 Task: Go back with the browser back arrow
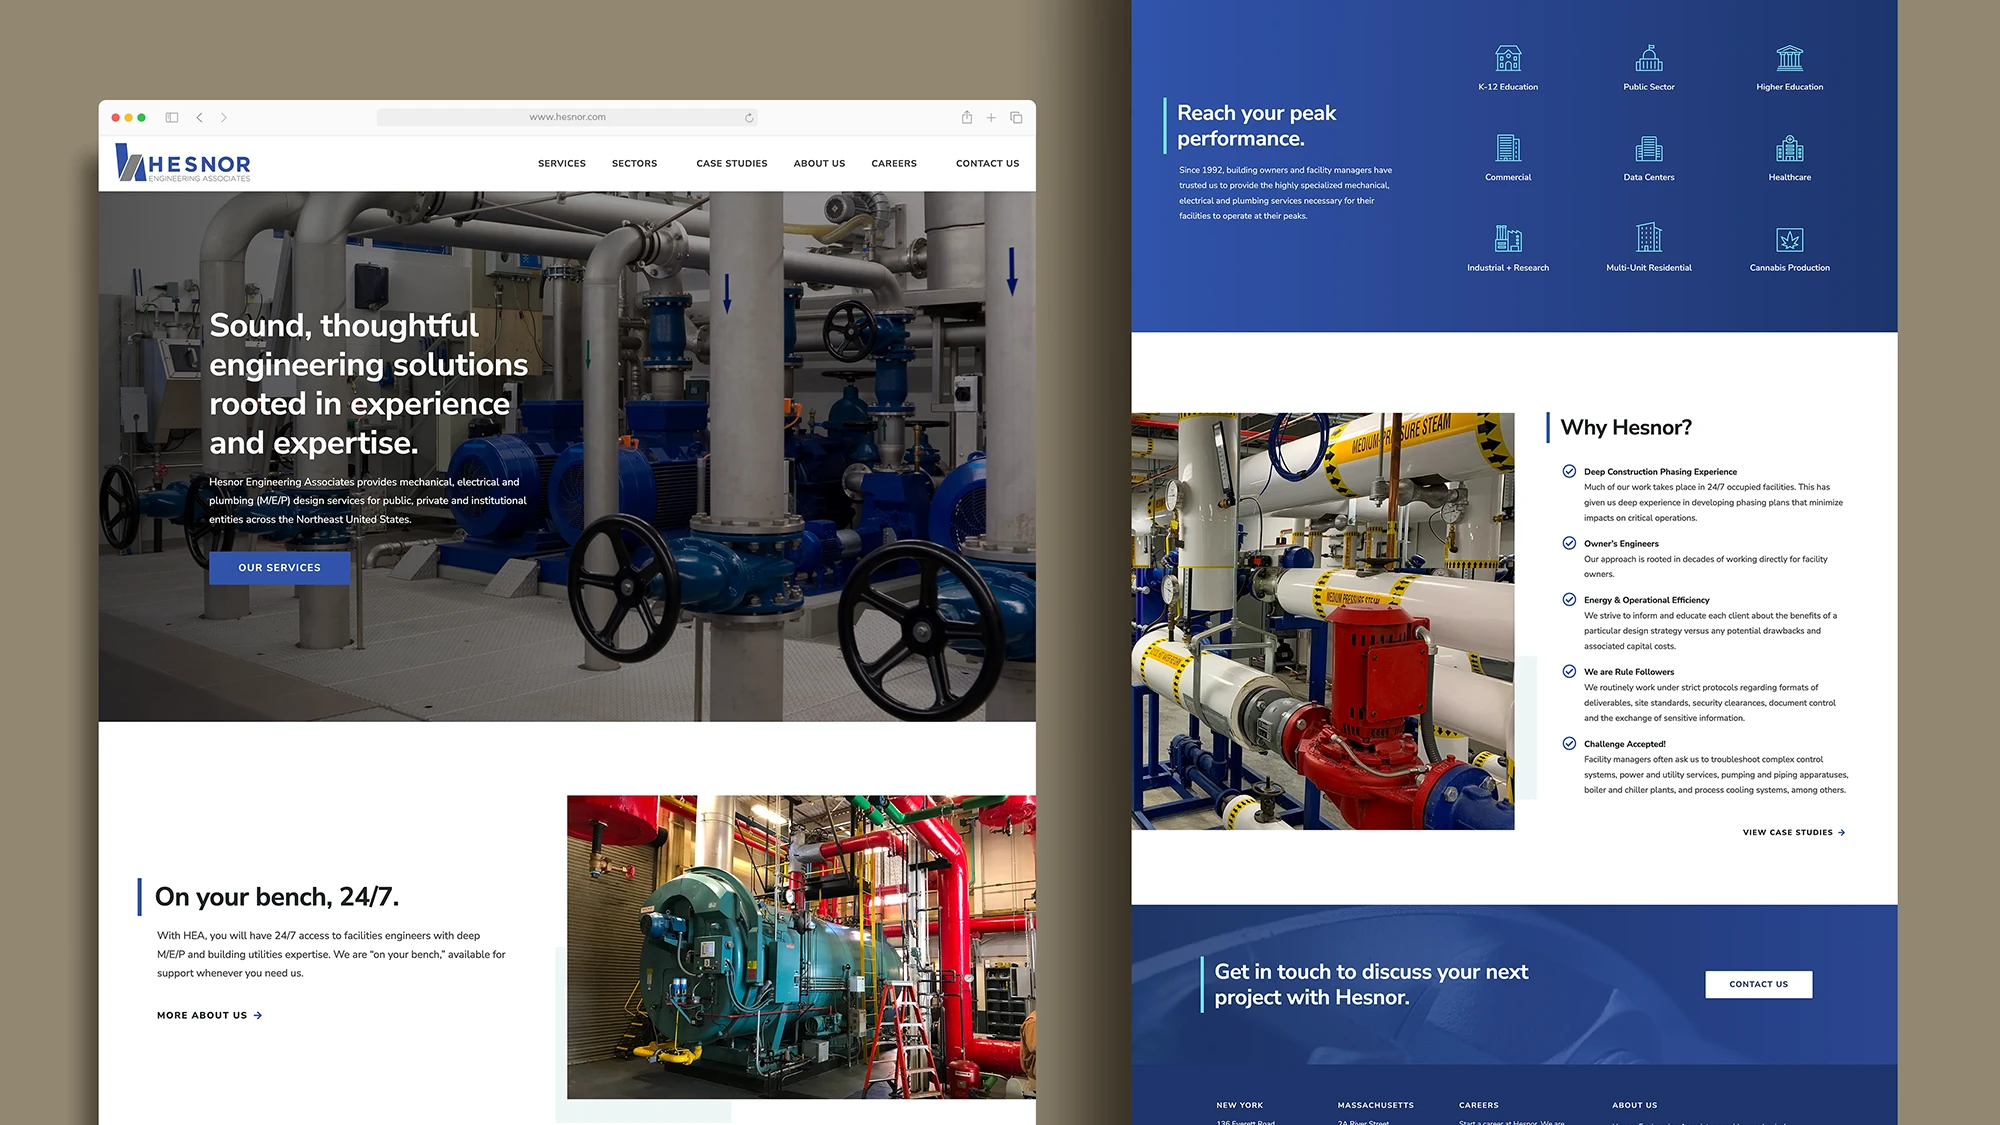[200, 117]
